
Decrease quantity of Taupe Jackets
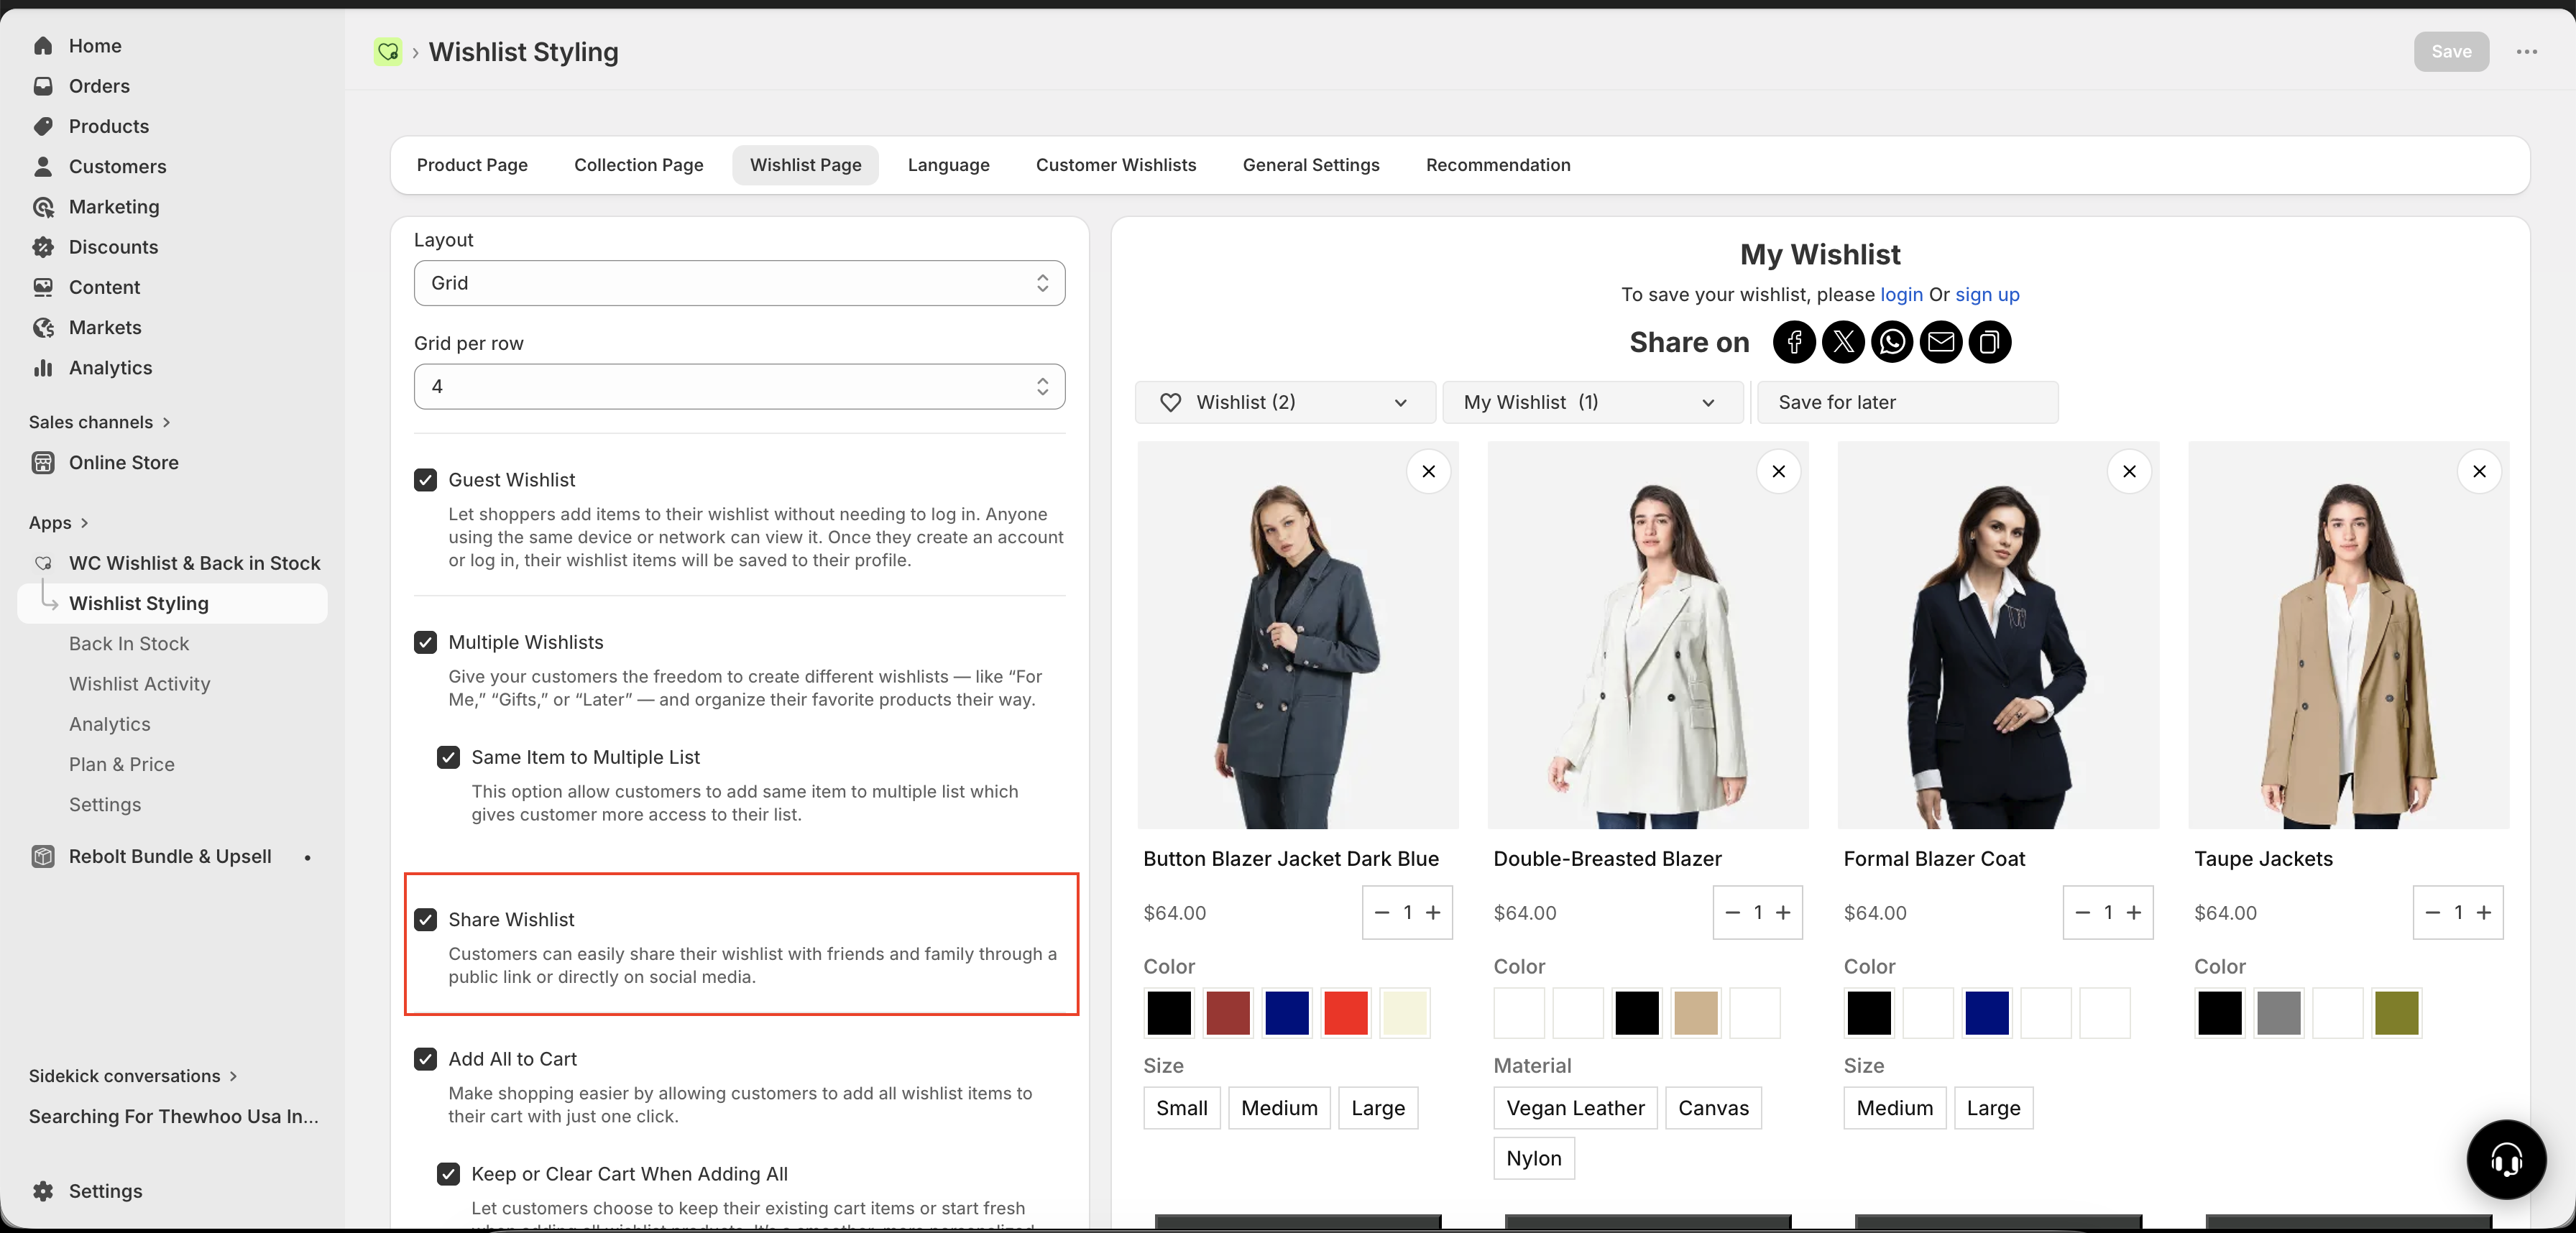coord(2433,913)
